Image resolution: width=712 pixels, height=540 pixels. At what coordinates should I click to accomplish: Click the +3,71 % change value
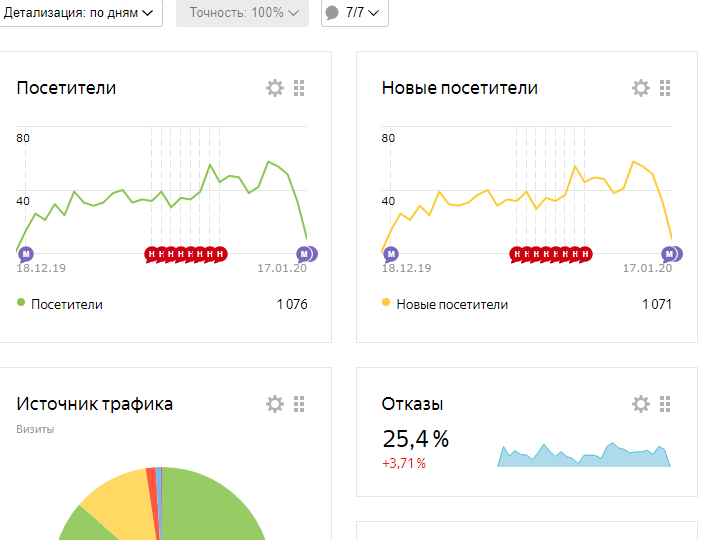click(x=404, y=464)
